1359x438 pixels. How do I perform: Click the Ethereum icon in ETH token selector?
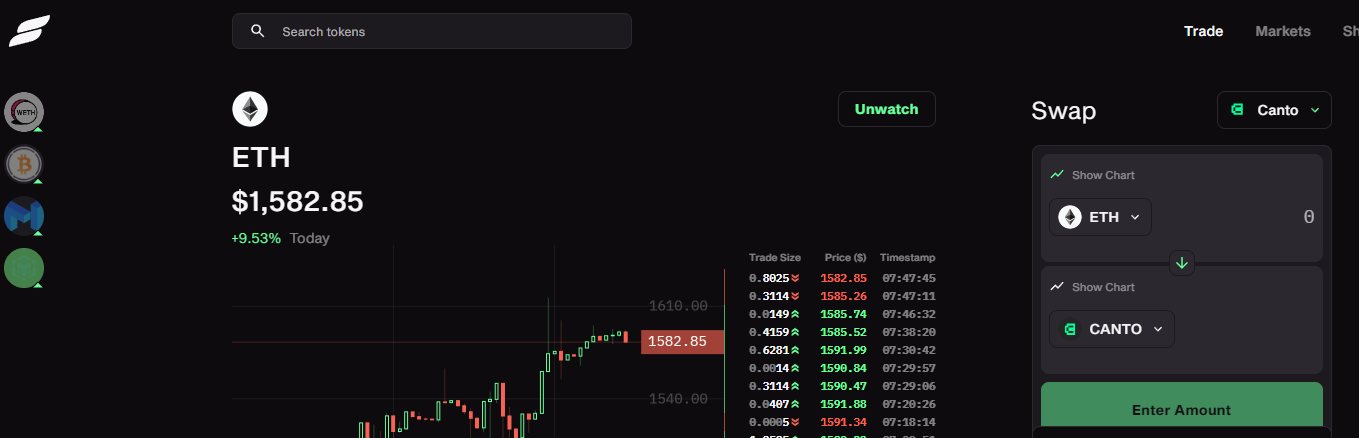coord(1070,217)
